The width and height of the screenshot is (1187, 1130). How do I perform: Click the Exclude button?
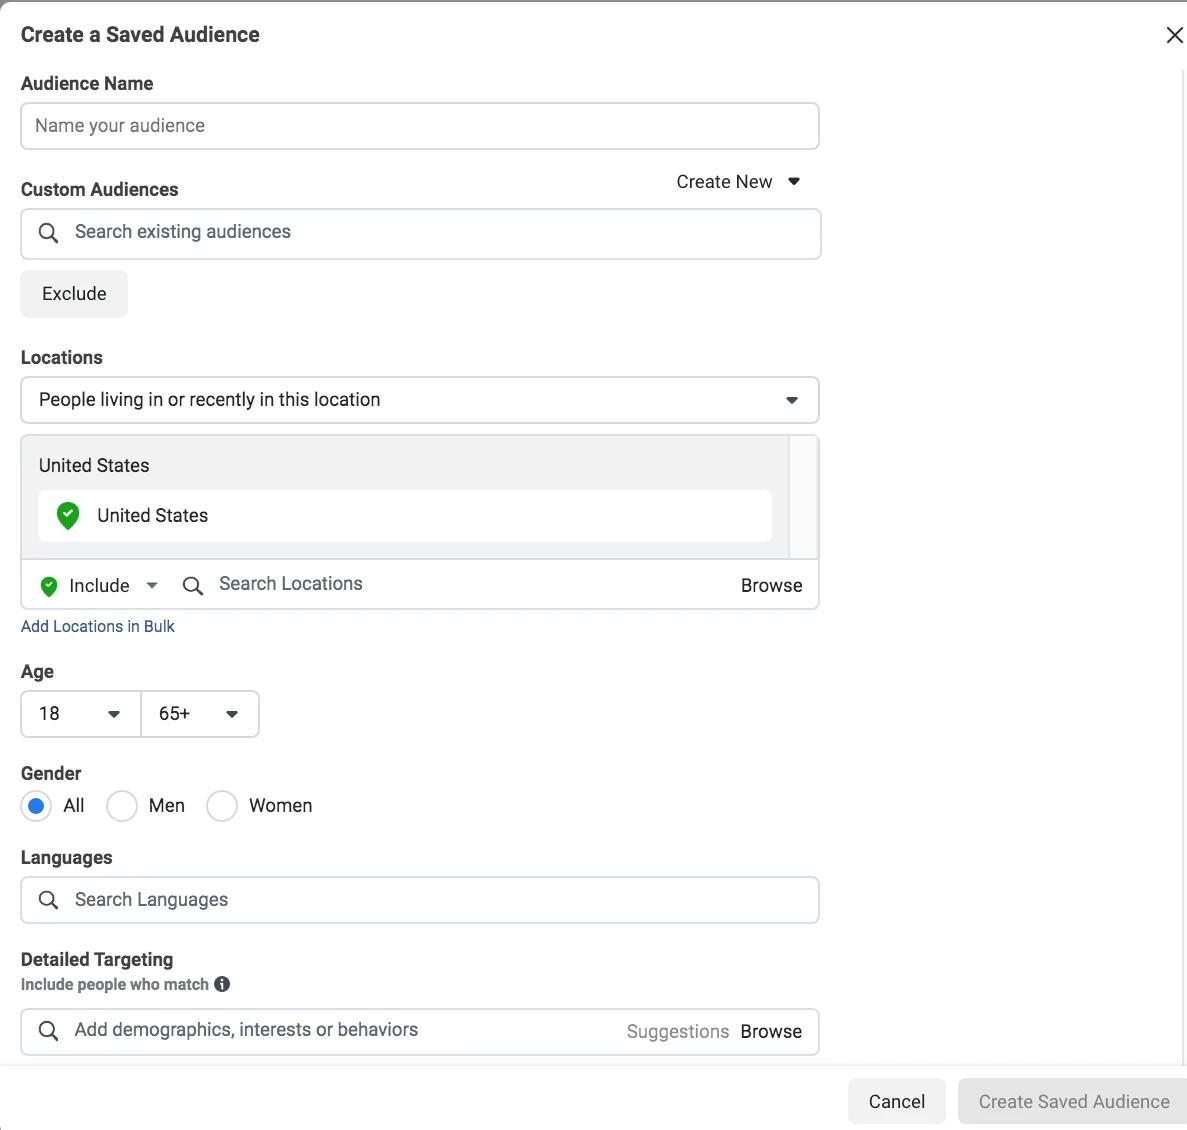(74, 294)
